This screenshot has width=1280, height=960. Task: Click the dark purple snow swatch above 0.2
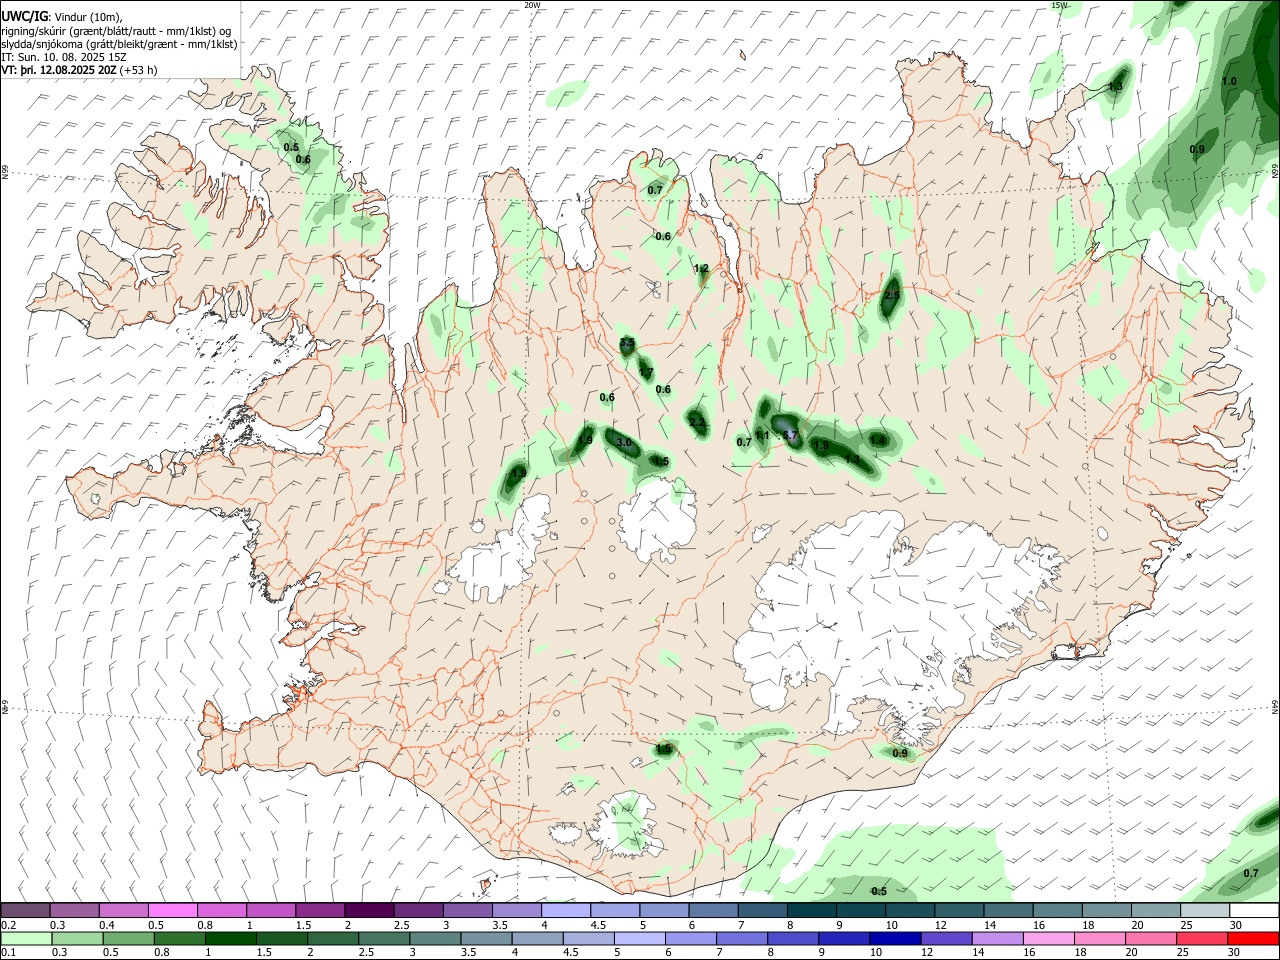tap(25, 910)
